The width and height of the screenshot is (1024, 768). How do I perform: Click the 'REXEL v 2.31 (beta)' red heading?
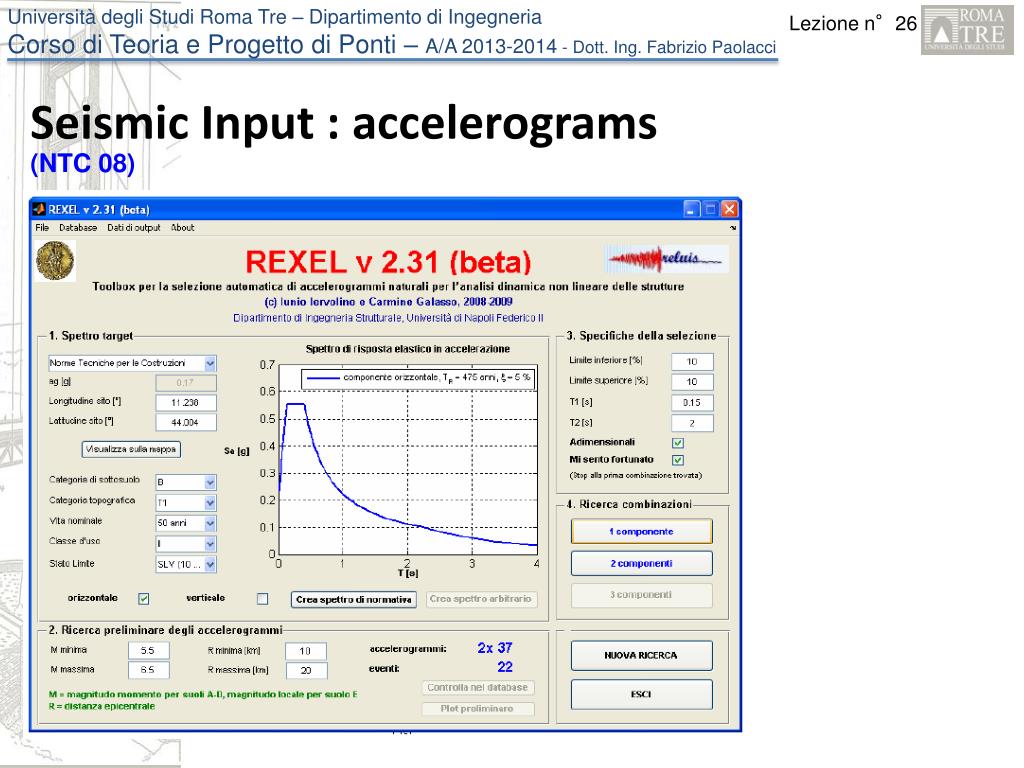(389, 262)
